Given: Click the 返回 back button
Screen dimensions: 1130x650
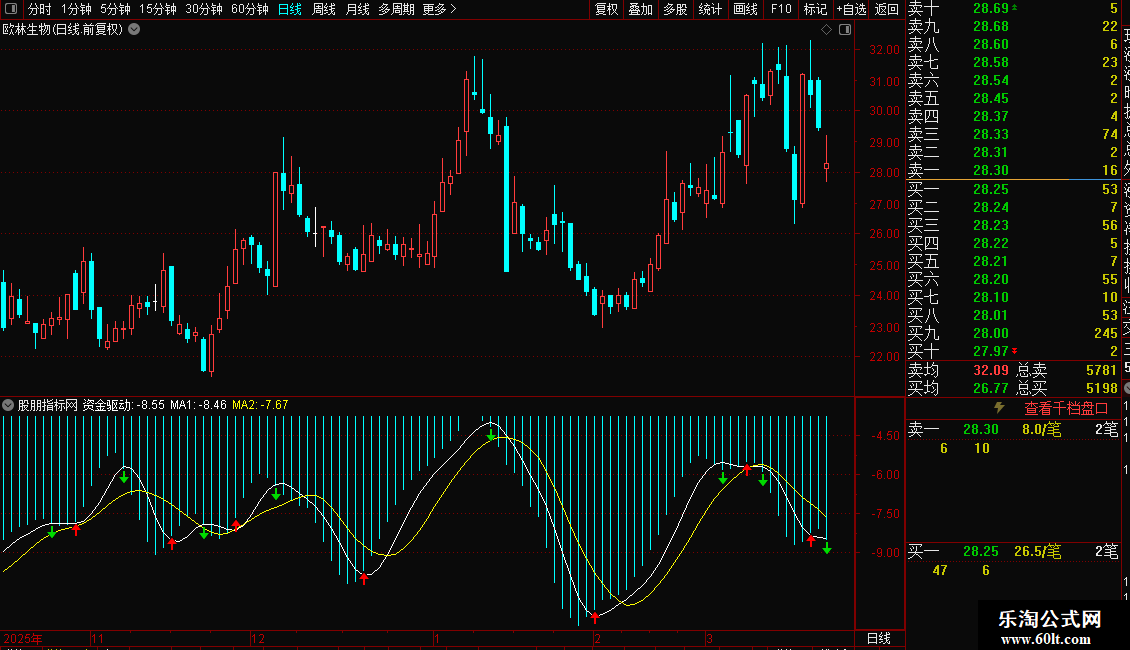Looking at the screenshot, I should [x=886, y=9].
